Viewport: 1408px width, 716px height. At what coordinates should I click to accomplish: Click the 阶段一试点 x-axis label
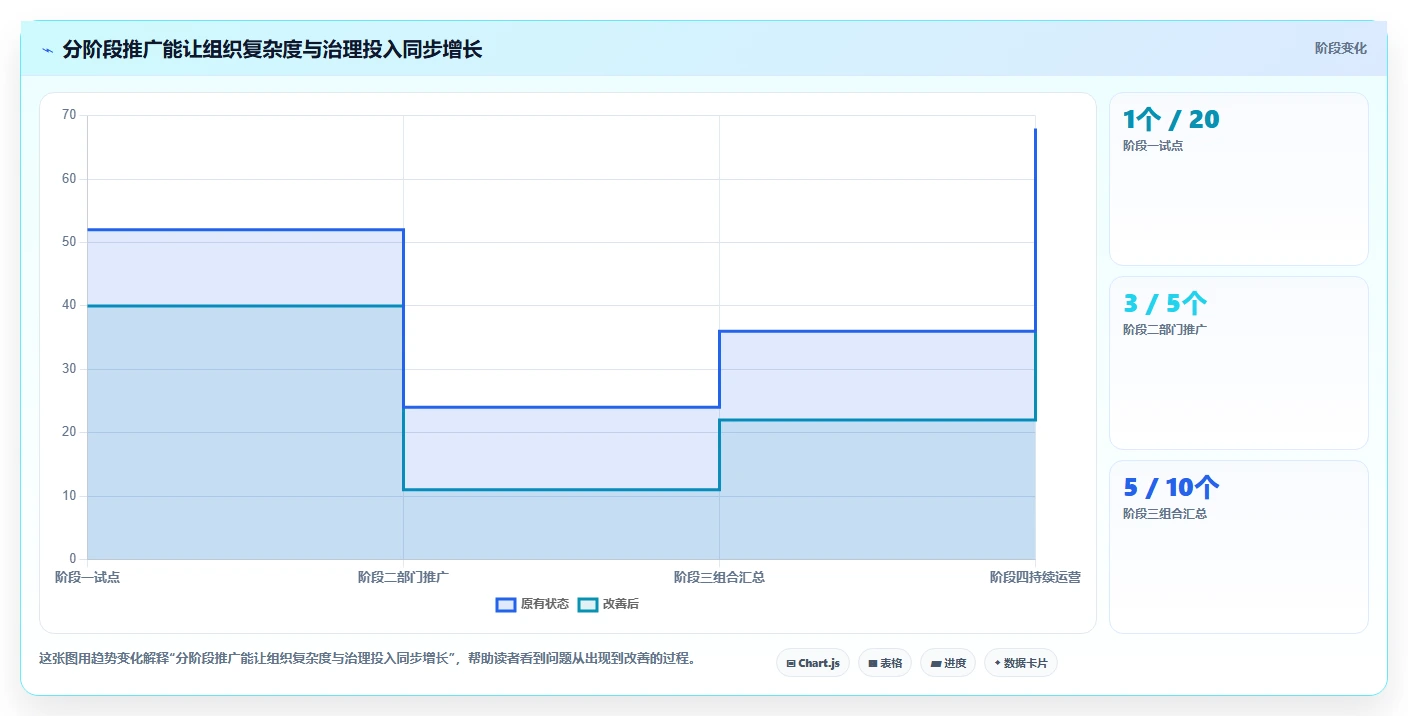(x=87, y=577)
